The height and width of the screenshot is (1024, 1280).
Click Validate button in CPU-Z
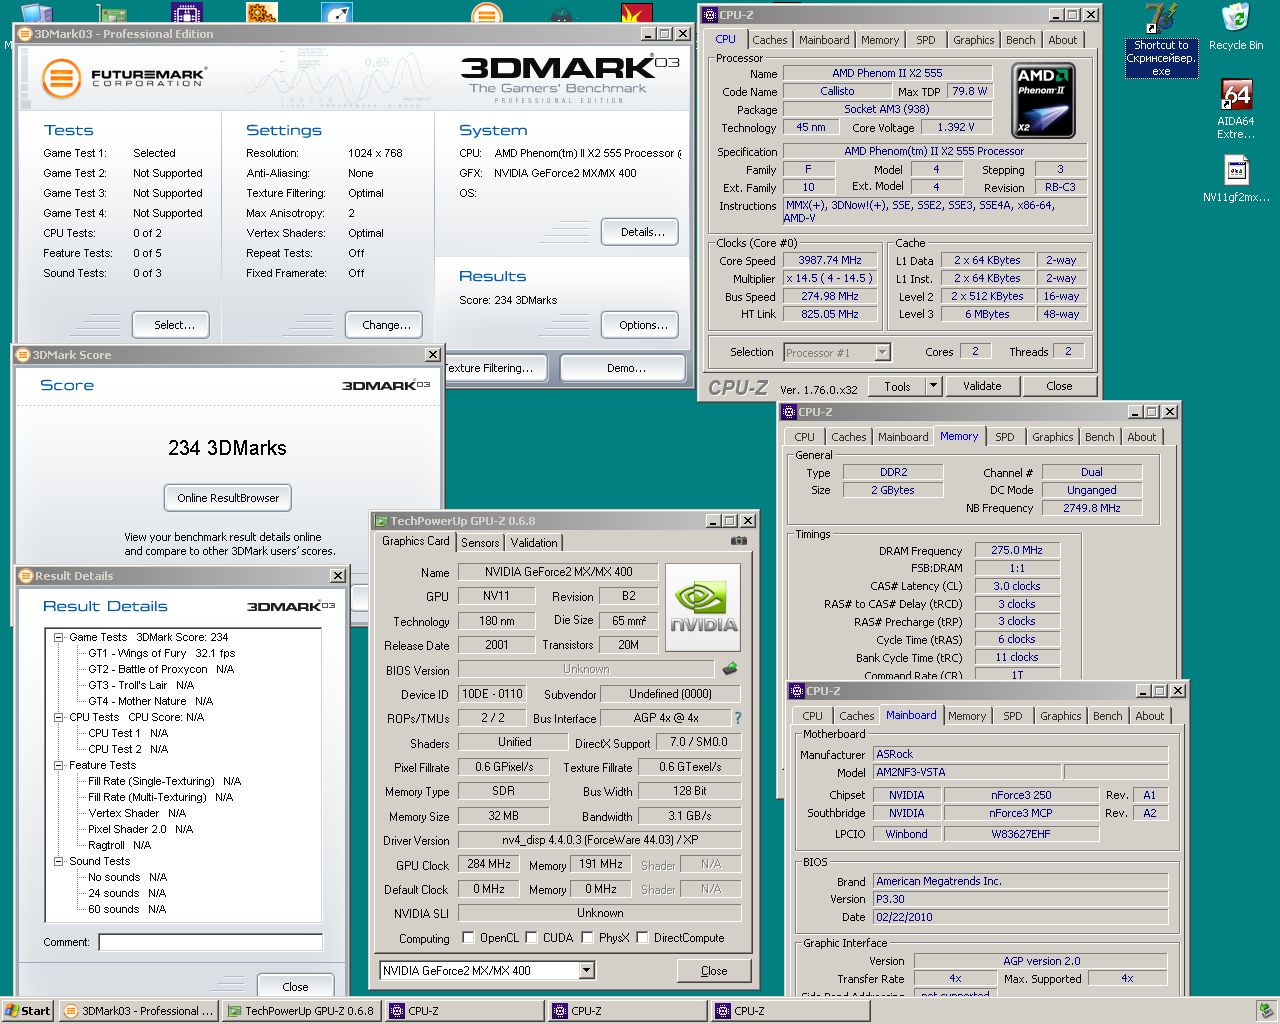(982, 386)
